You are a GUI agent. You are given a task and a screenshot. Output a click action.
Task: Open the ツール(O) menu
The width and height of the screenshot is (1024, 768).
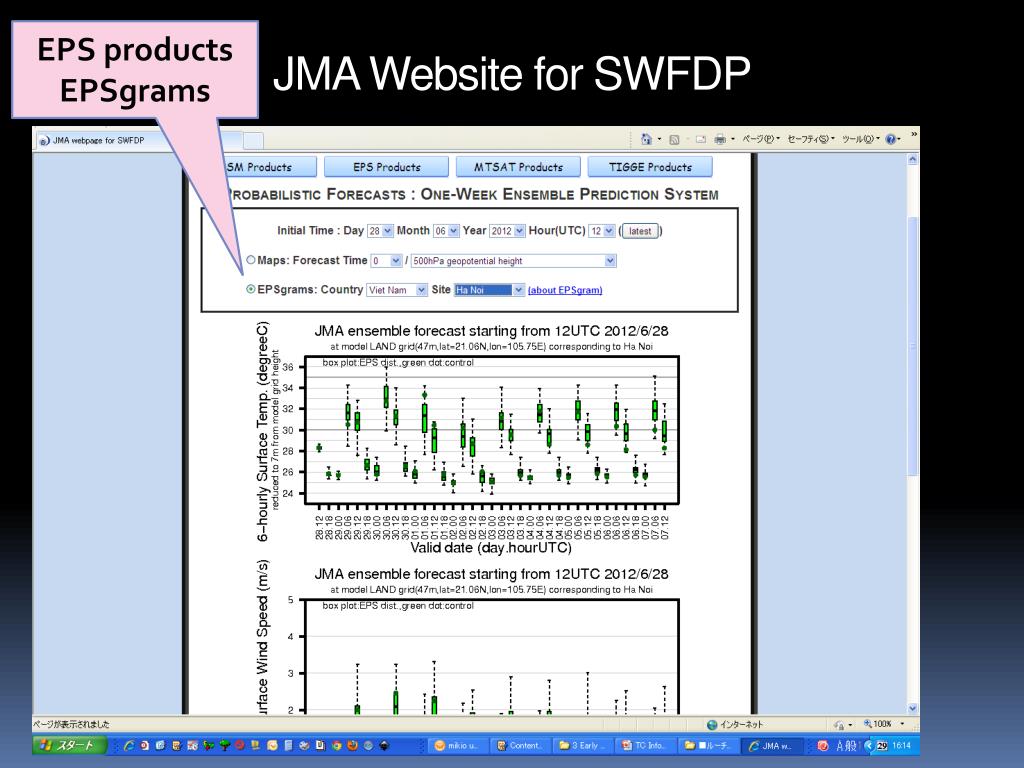click(x=861, y=139)
